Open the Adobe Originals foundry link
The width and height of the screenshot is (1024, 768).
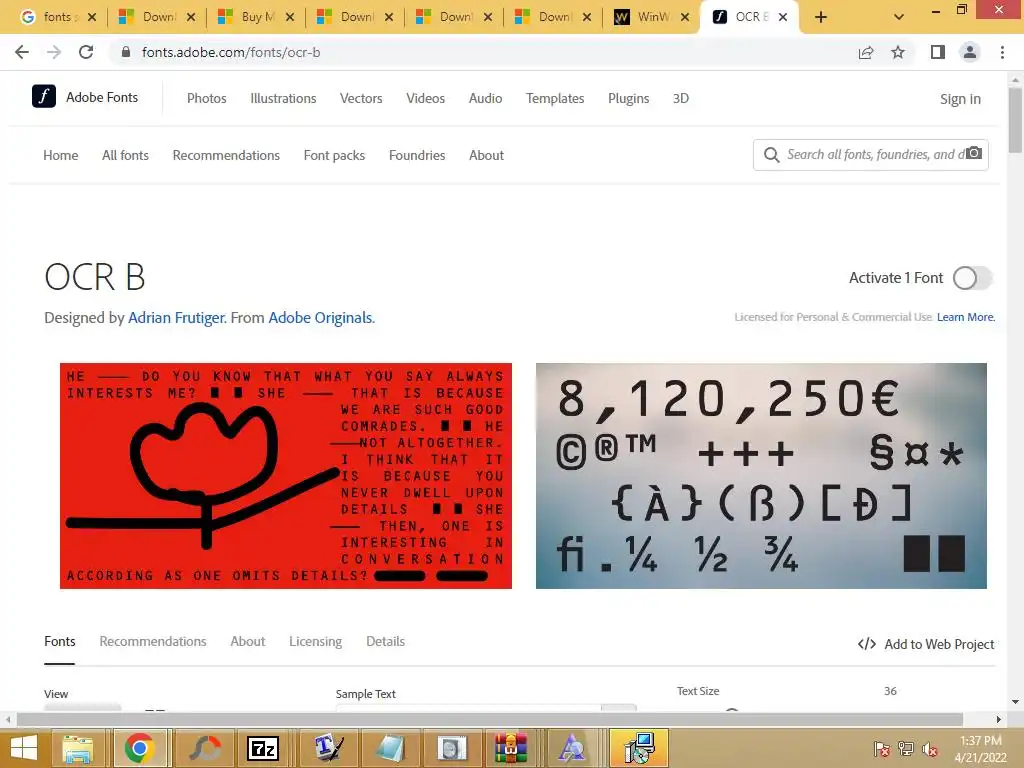click(321, 317)
